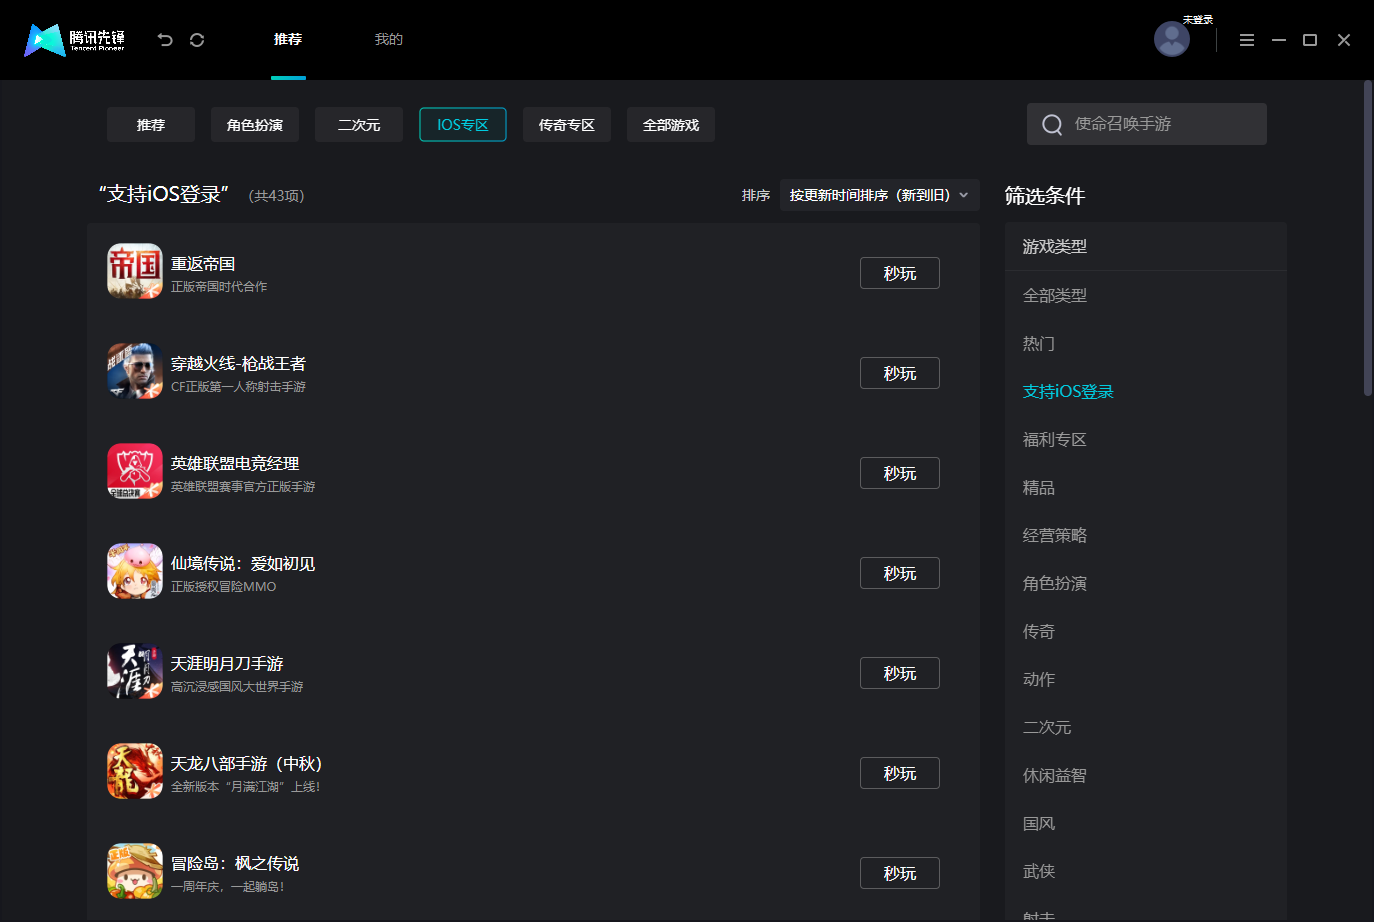Viewport: 1374px width, 922px height.
Task: Click 秒玩 for 穿越火线-枪战王者
Action: click(899, 372)
